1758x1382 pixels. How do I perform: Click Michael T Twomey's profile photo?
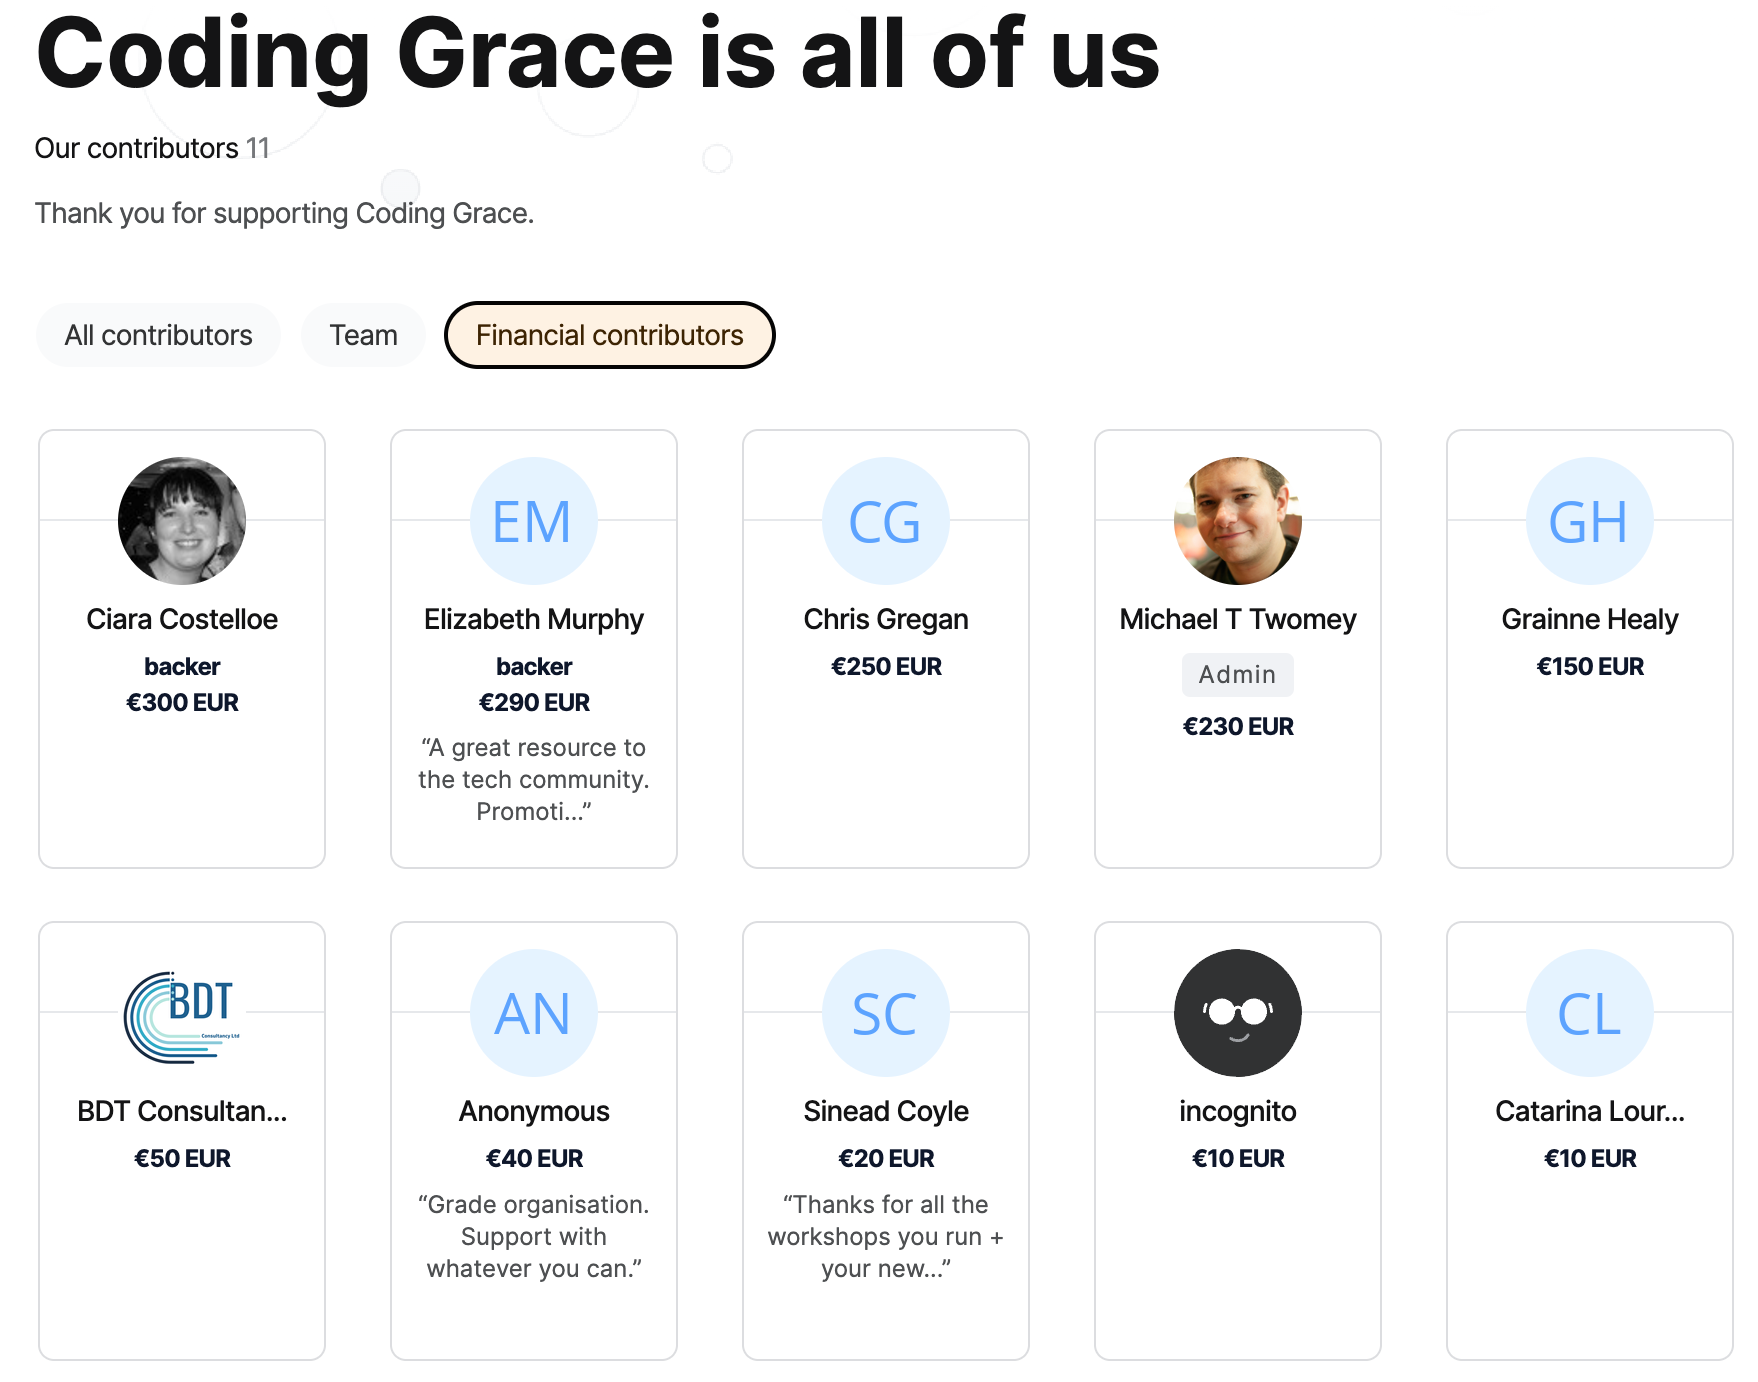(1238, 521)
